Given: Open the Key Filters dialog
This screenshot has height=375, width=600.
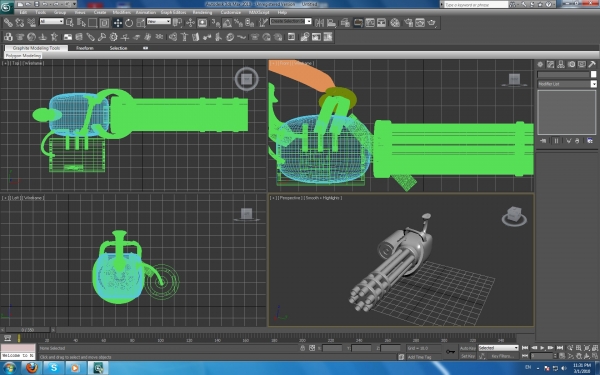Looking at the screenshot, I should pos(502,356).
